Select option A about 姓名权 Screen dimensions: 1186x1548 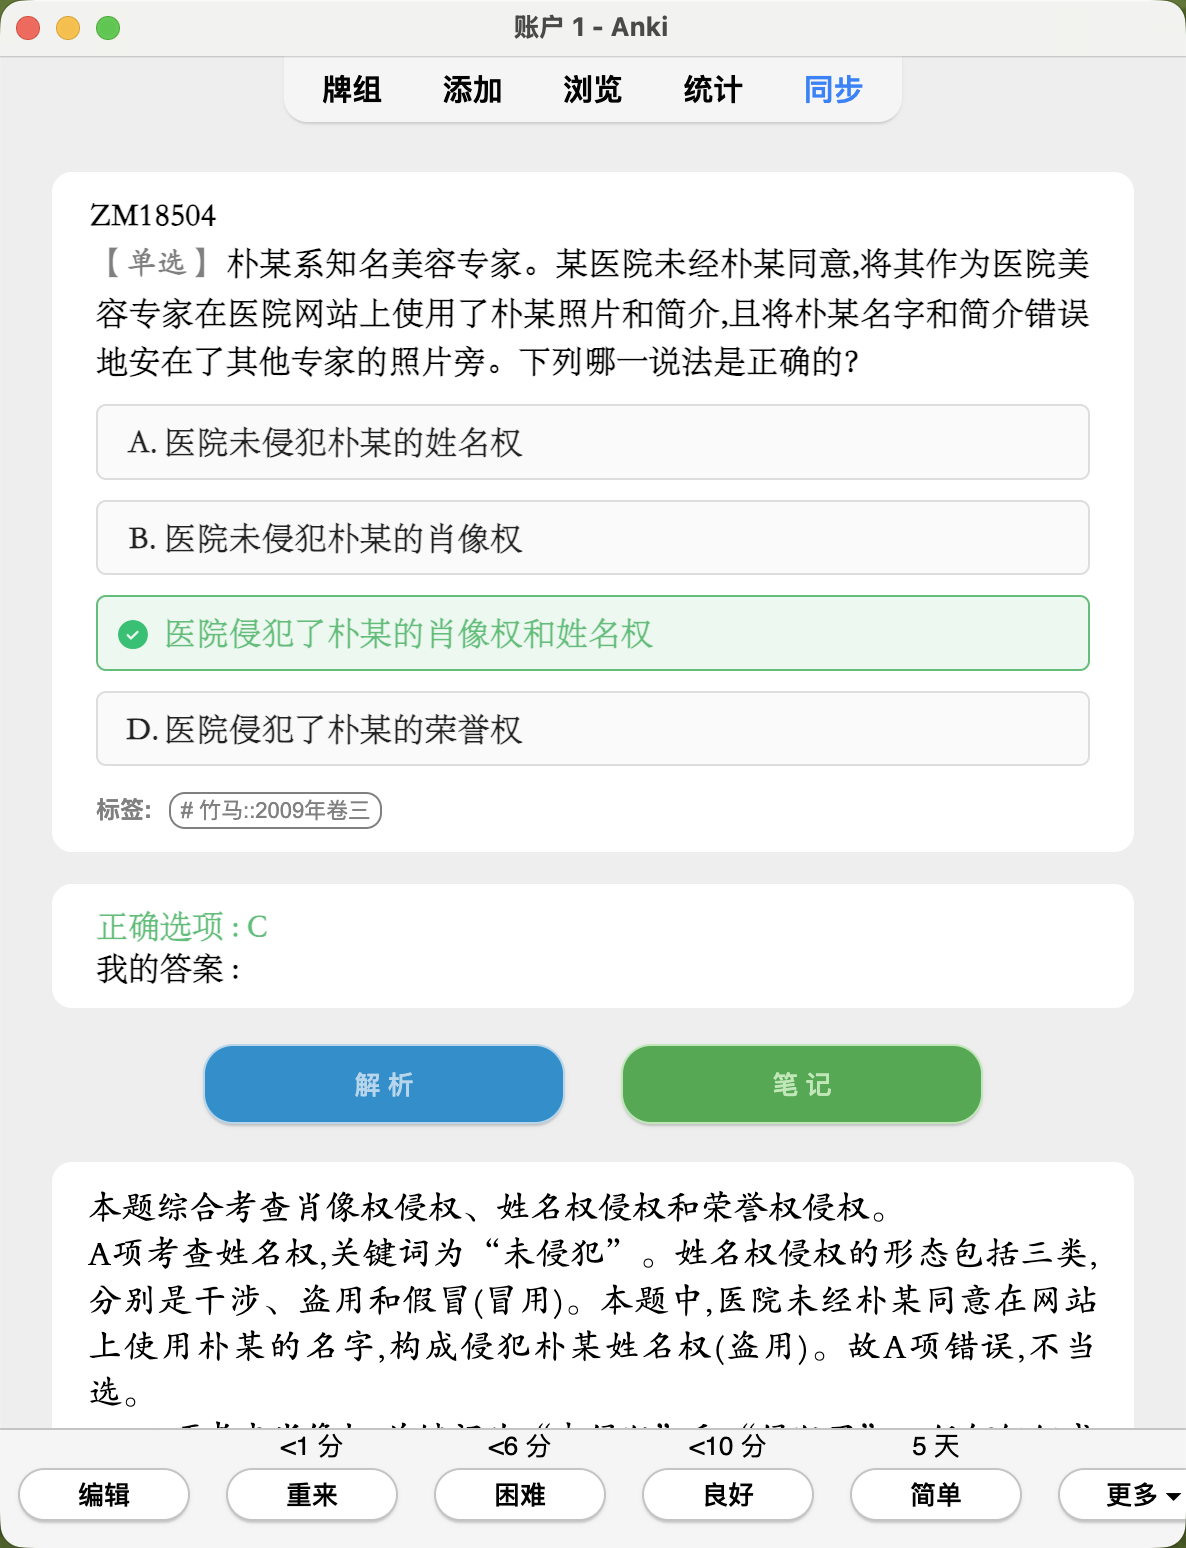(592, 442)
